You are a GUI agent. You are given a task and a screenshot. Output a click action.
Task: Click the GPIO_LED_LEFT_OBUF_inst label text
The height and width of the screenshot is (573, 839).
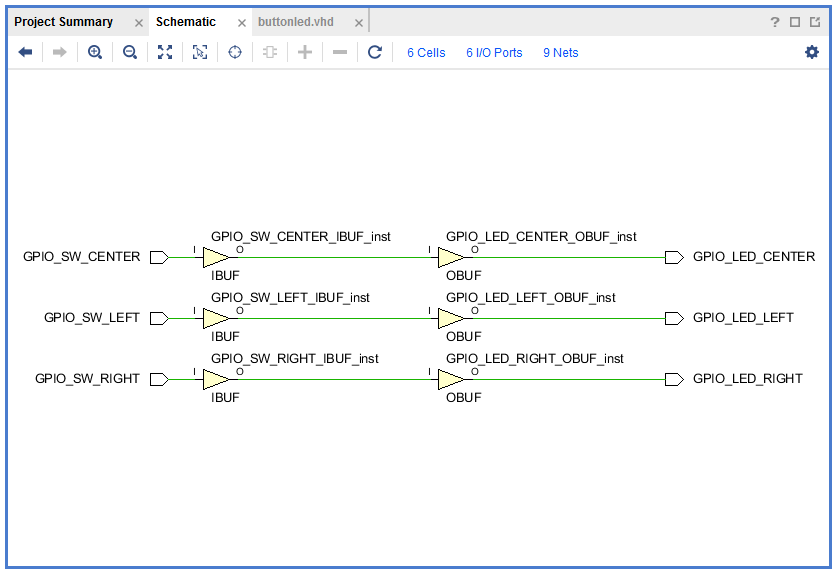(531, 297)
